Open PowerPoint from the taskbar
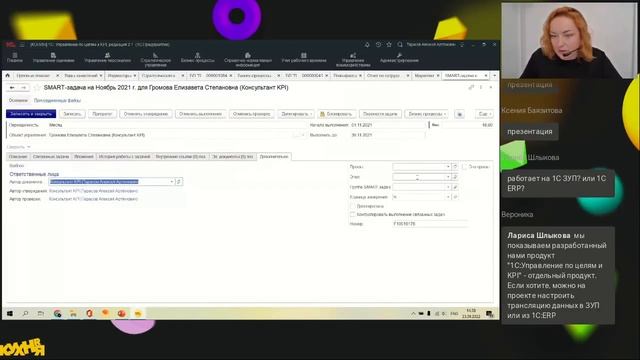This screenshot has width=640, height=360. click(x=121, y=313)
